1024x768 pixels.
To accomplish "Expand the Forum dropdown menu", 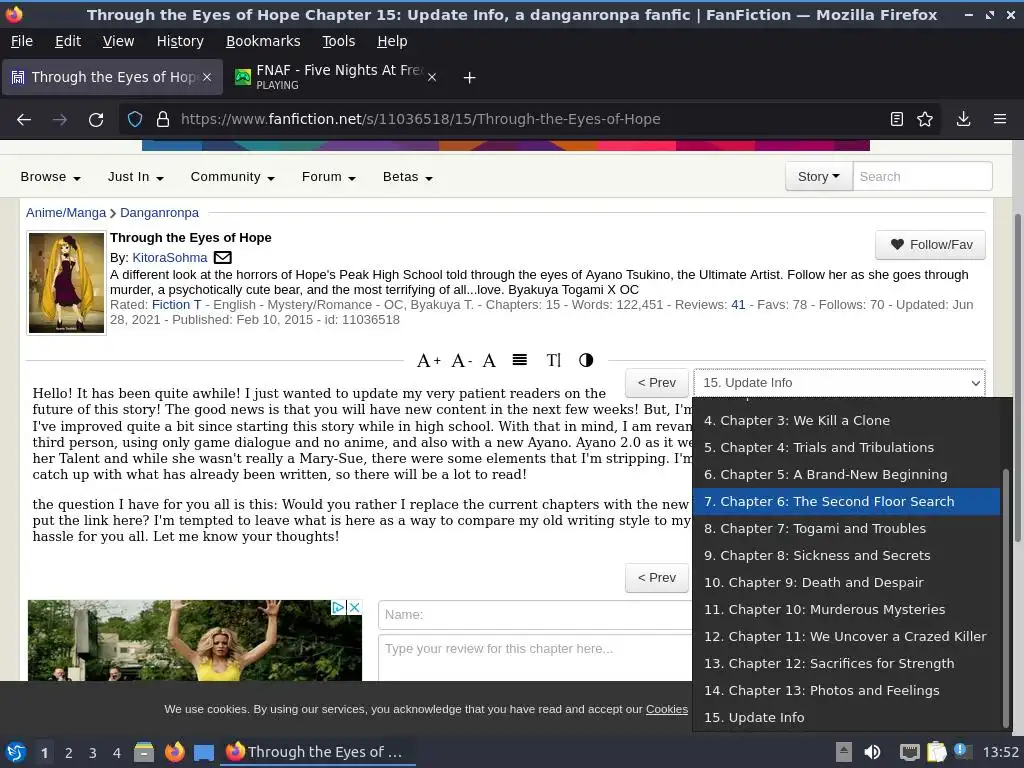I will (x=328, y=177).
